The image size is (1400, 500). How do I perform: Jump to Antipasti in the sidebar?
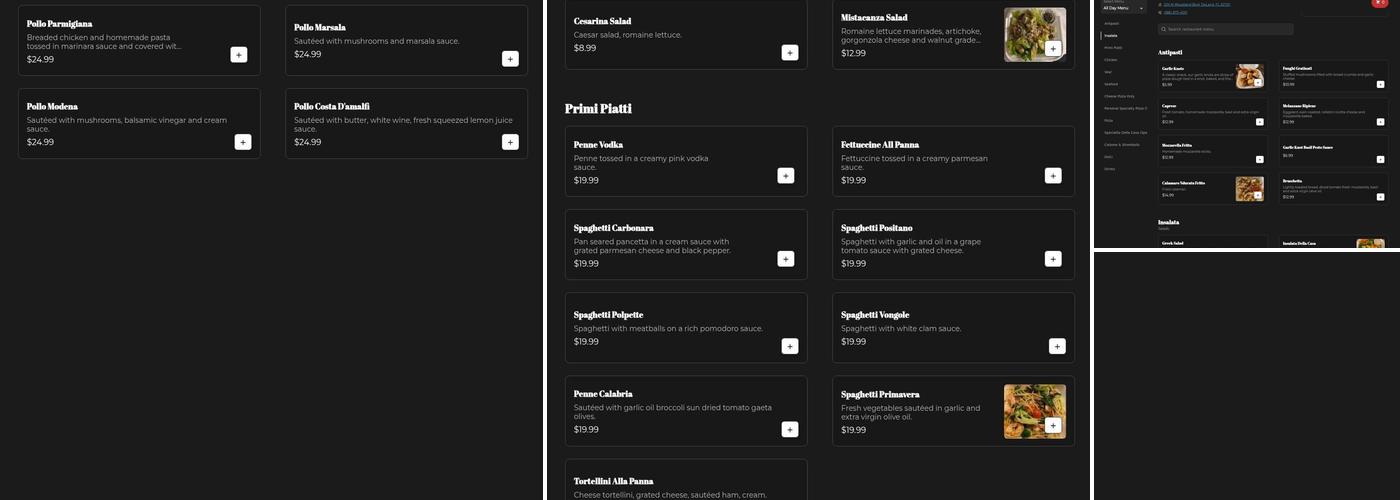[x=1112, y=23]
